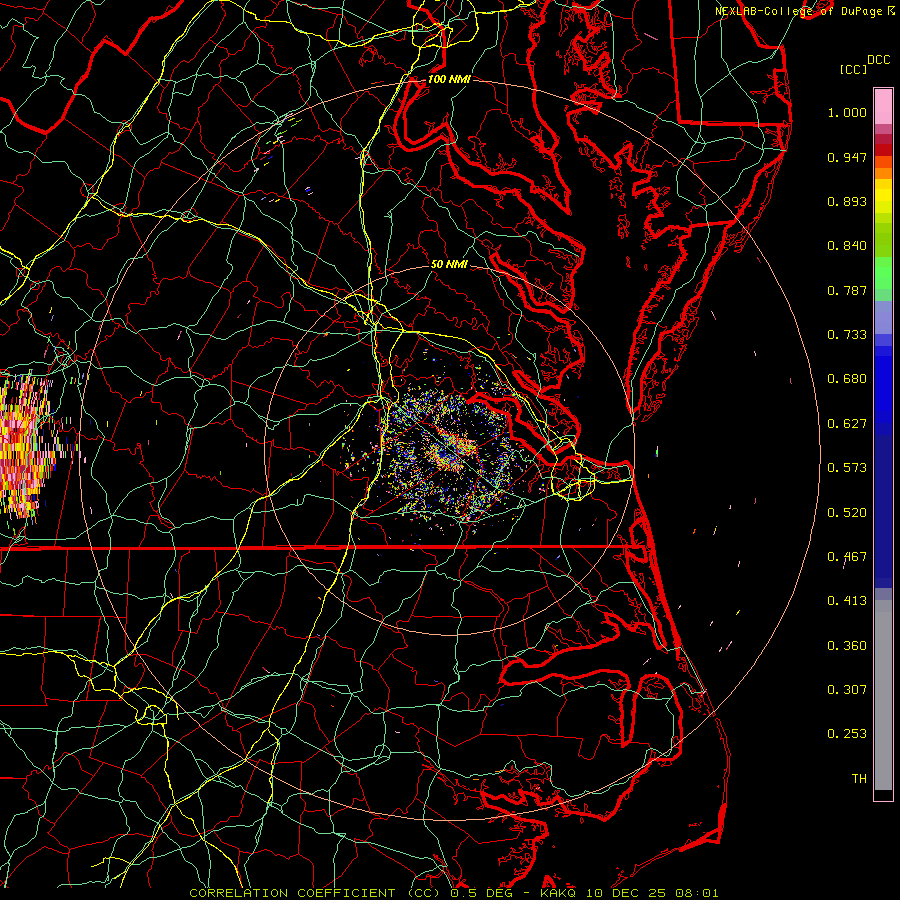Select the 0.573 legend value
Image resolution: width=900 pixels, height=900 pixels.
click(x=847, y=468)
